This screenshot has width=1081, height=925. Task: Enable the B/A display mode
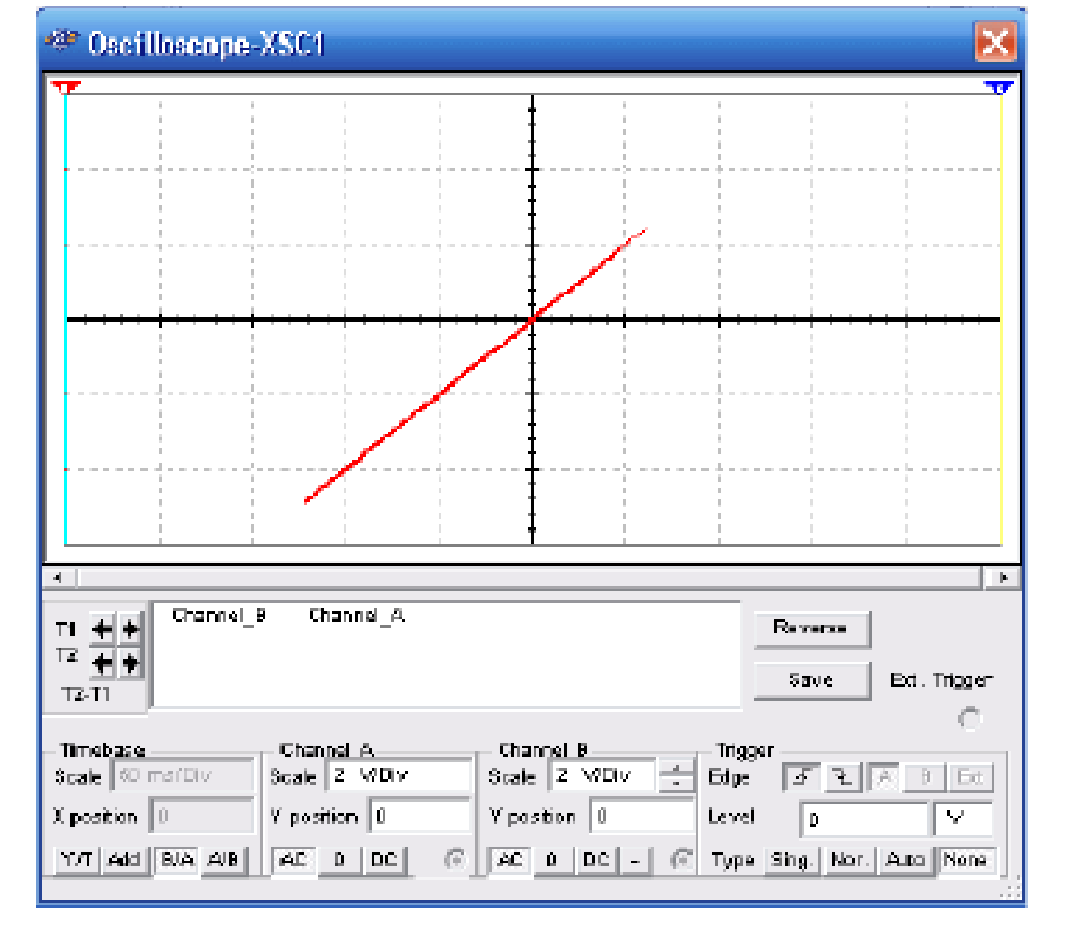pyautogui.click(x=177, y=860)
